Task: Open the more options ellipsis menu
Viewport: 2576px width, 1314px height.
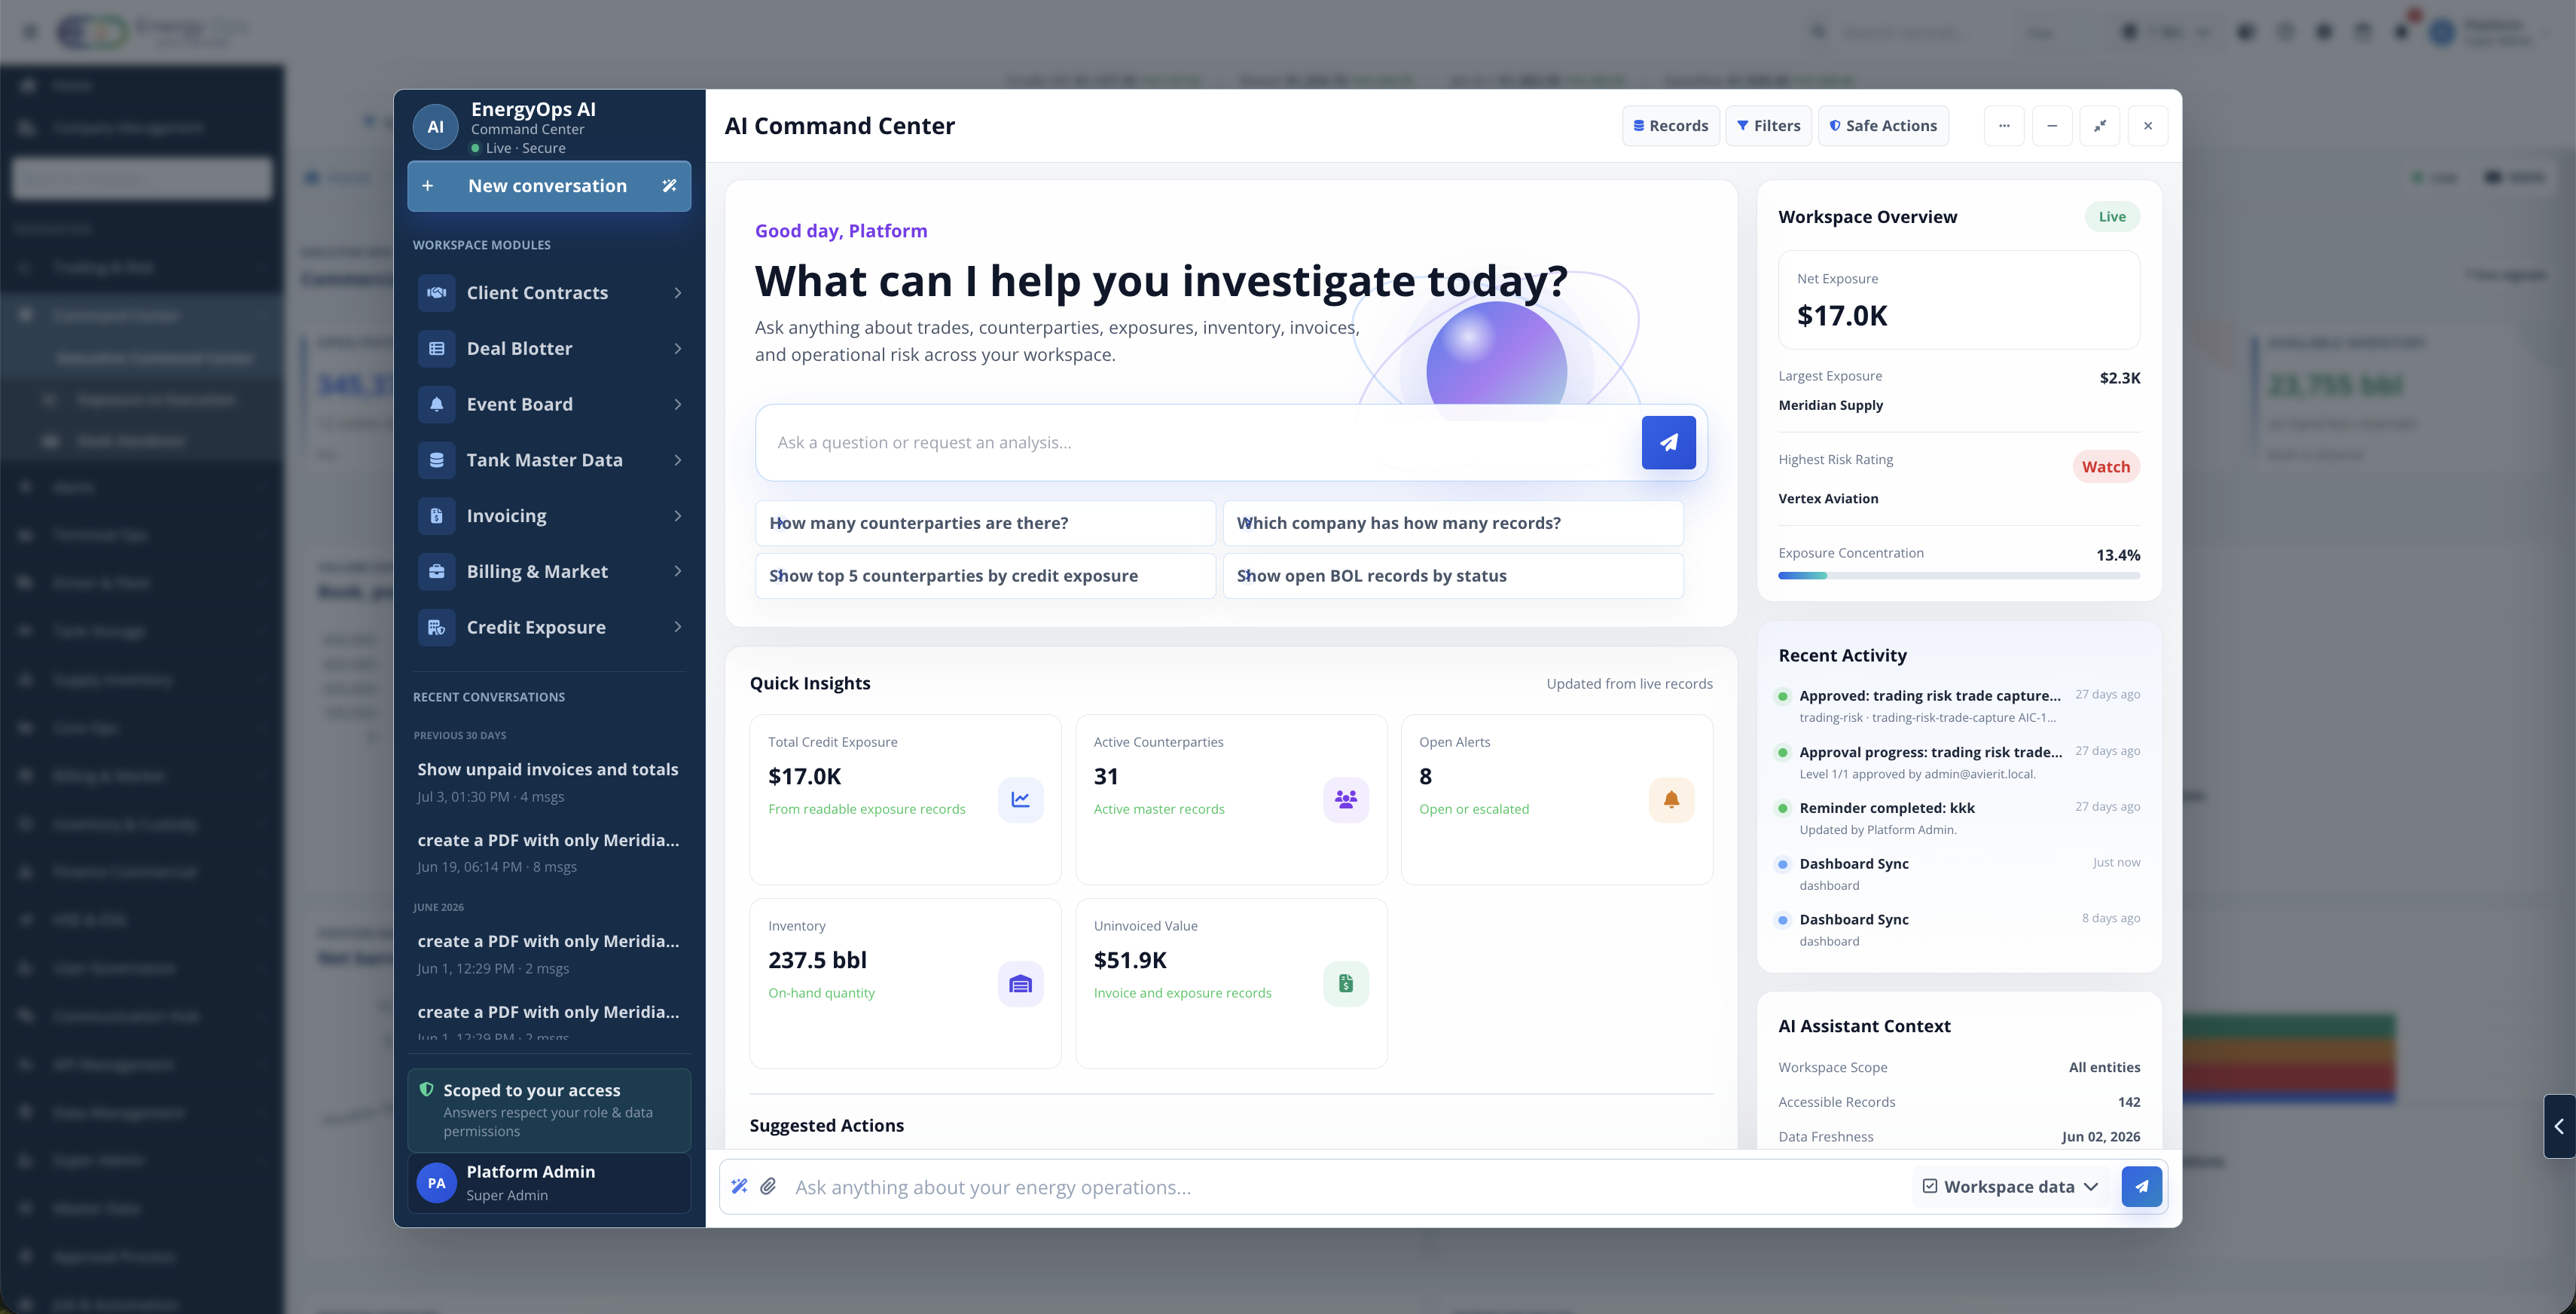Action: pos(2004,126)
